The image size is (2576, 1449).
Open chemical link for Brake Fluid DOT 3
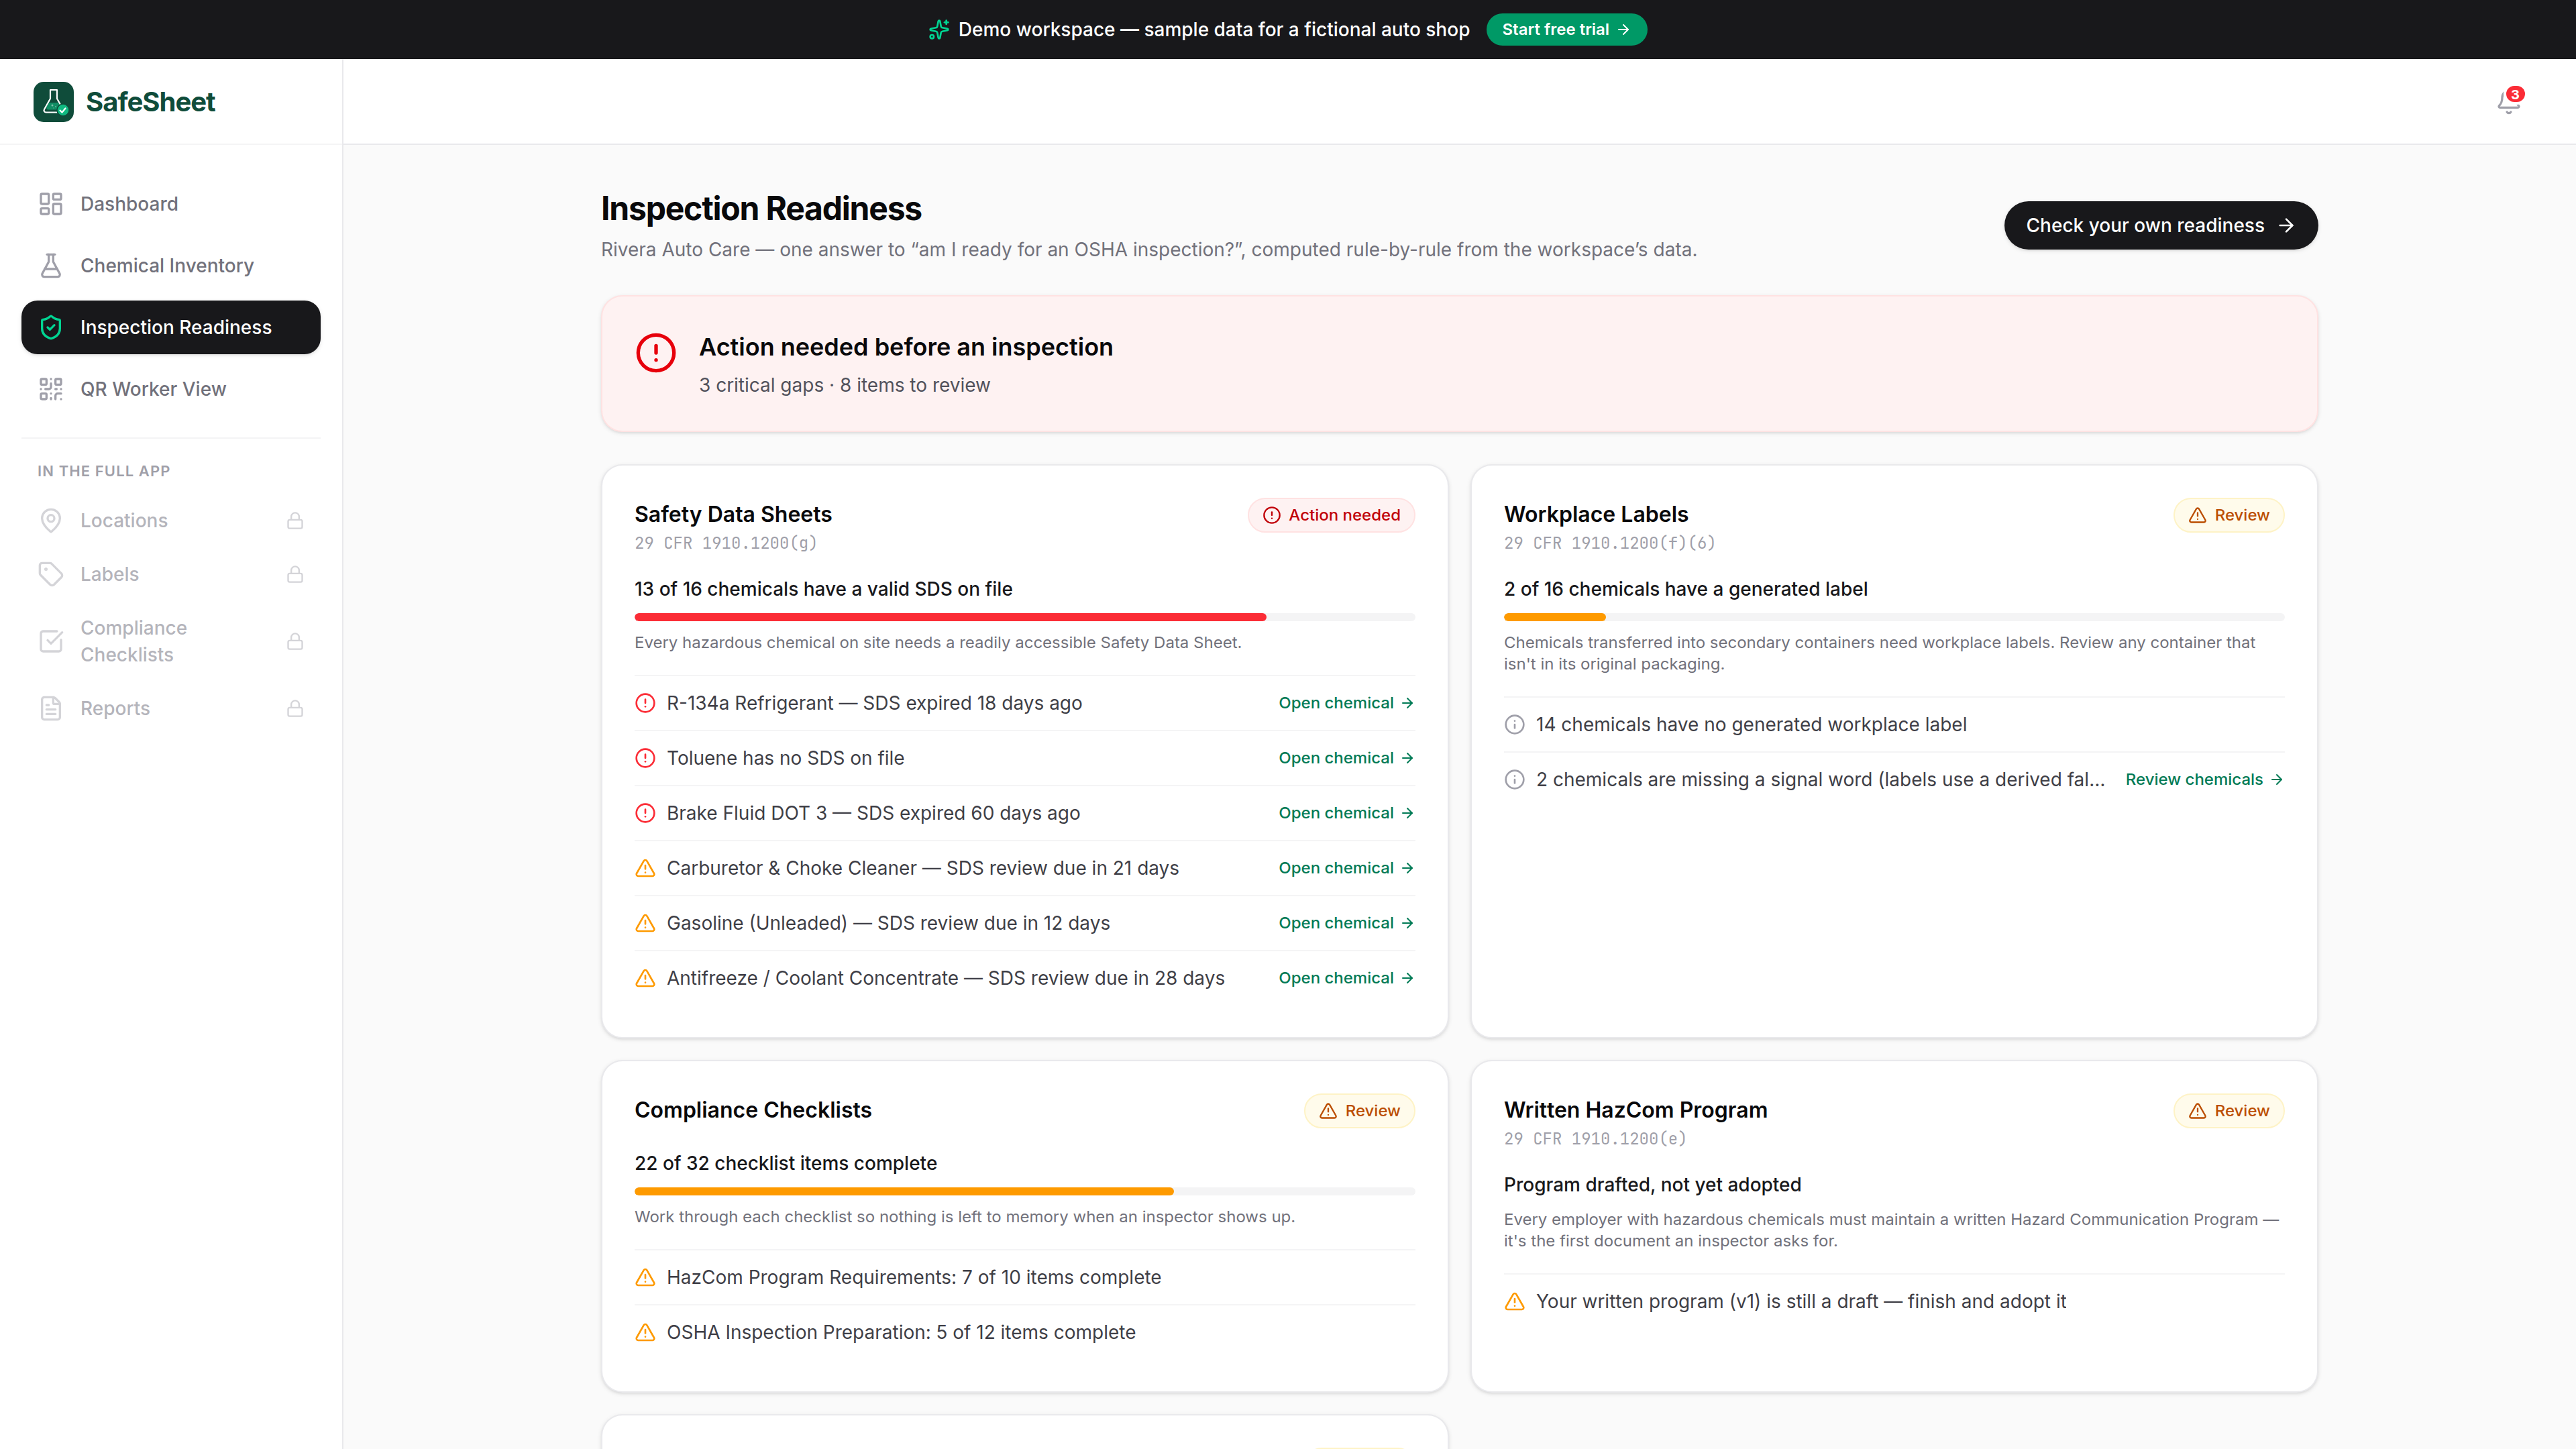(1346, 813)
